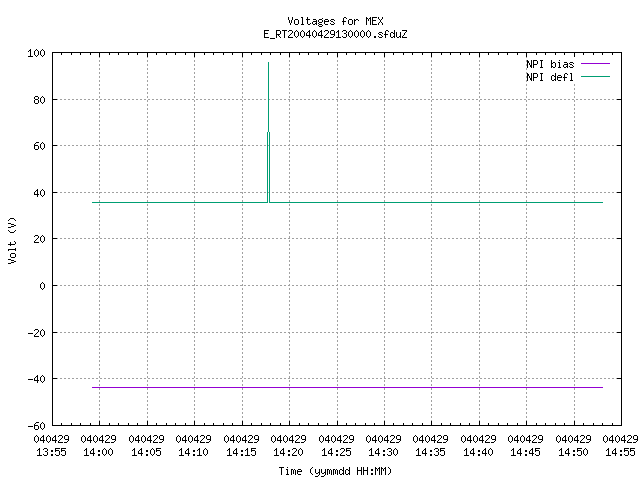This screenshot has width=640, height=480.
Task: Click the y-axis tick label 80
Action: click(x=39, y=100)
